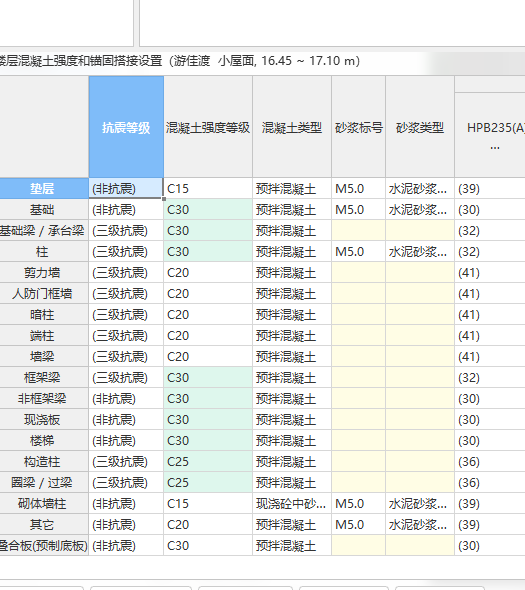Select the 基础梁 / 承台梁 row header
Image resolution: width=525 pixels, height=590 pixels.
[44, 231]
